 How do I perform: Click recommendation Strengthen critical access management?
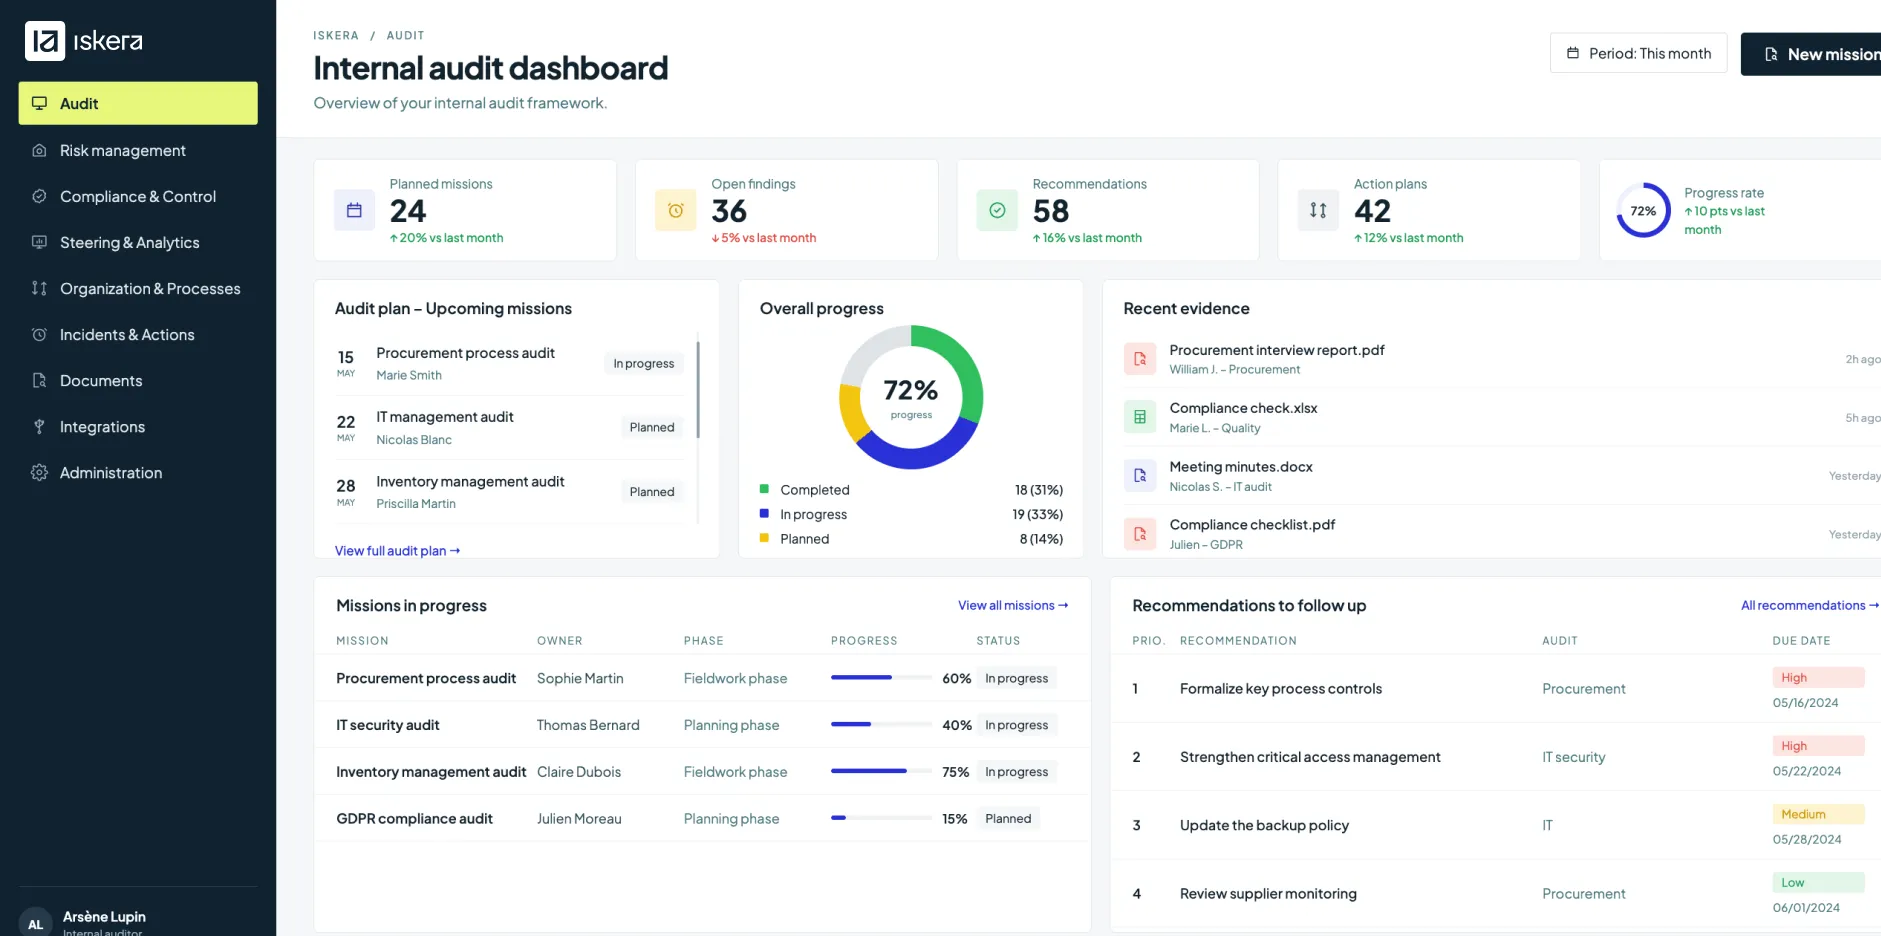[x=1310, y=757]
